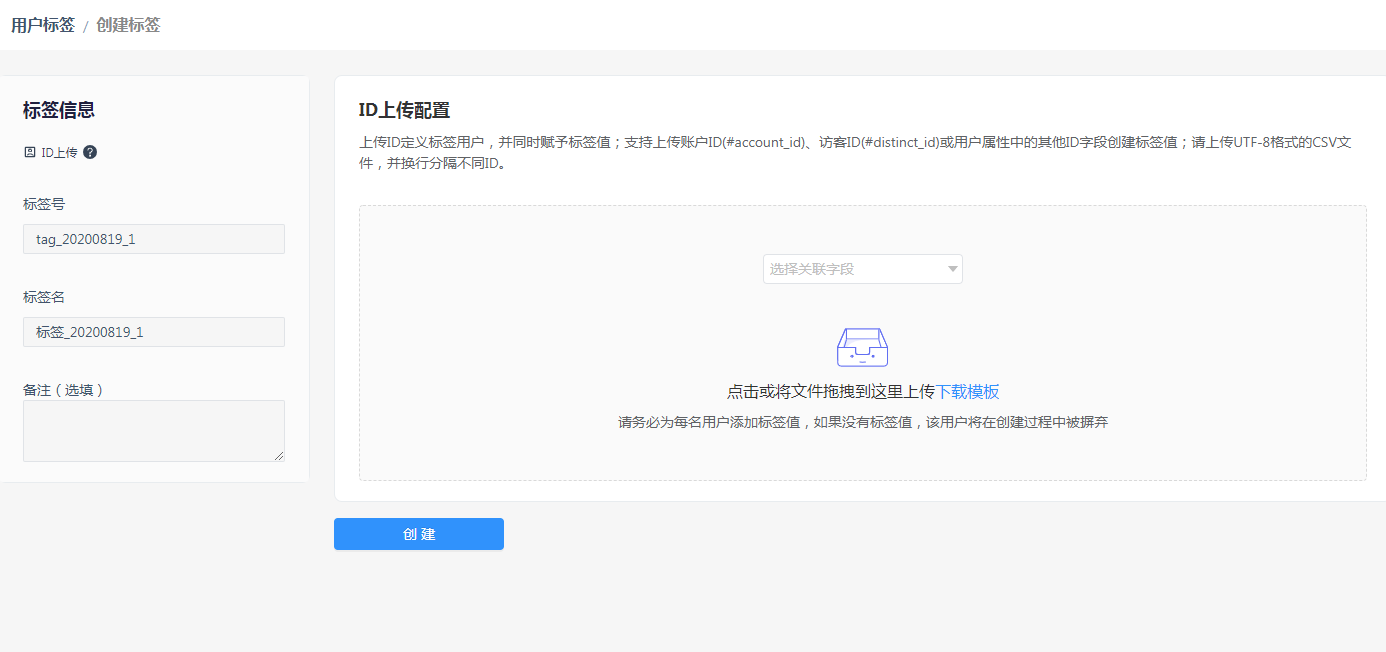Screen dimensions: 1386x652
Task: Open the 下载模板 link
Action: [967, 392]
